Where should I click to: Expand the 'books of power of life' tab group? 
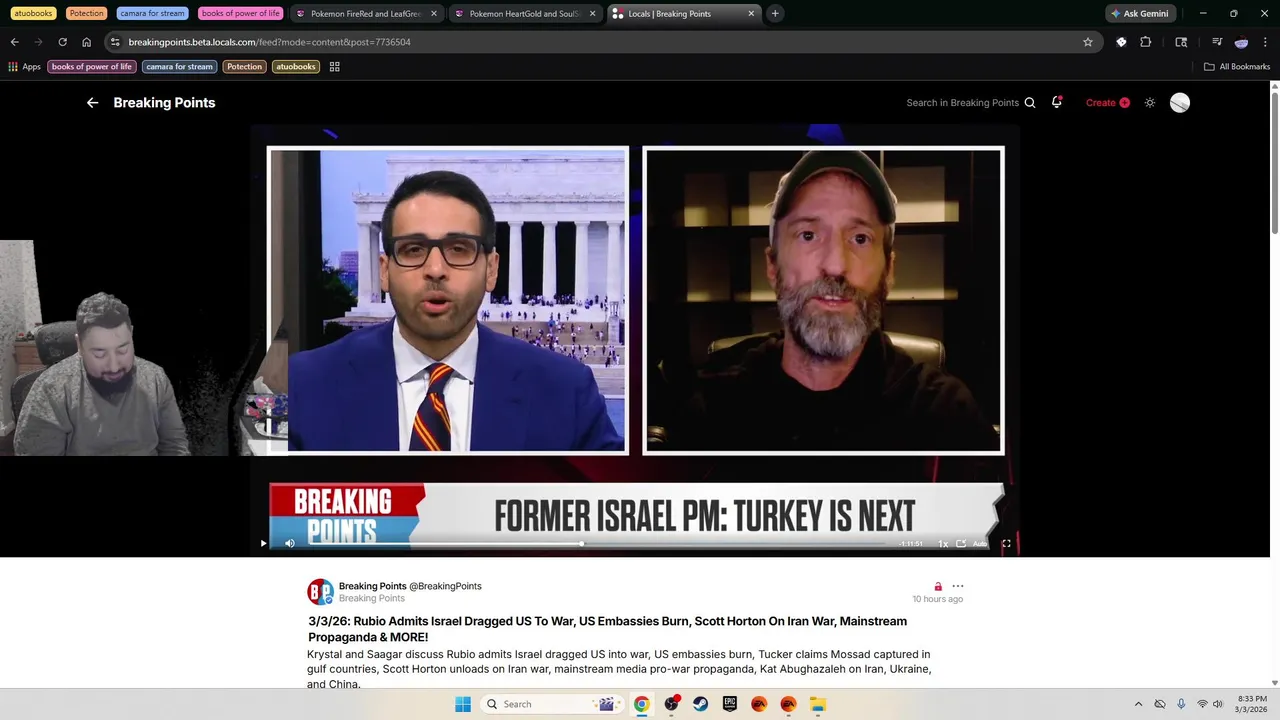pyautogui.click(x=241, y=13)
